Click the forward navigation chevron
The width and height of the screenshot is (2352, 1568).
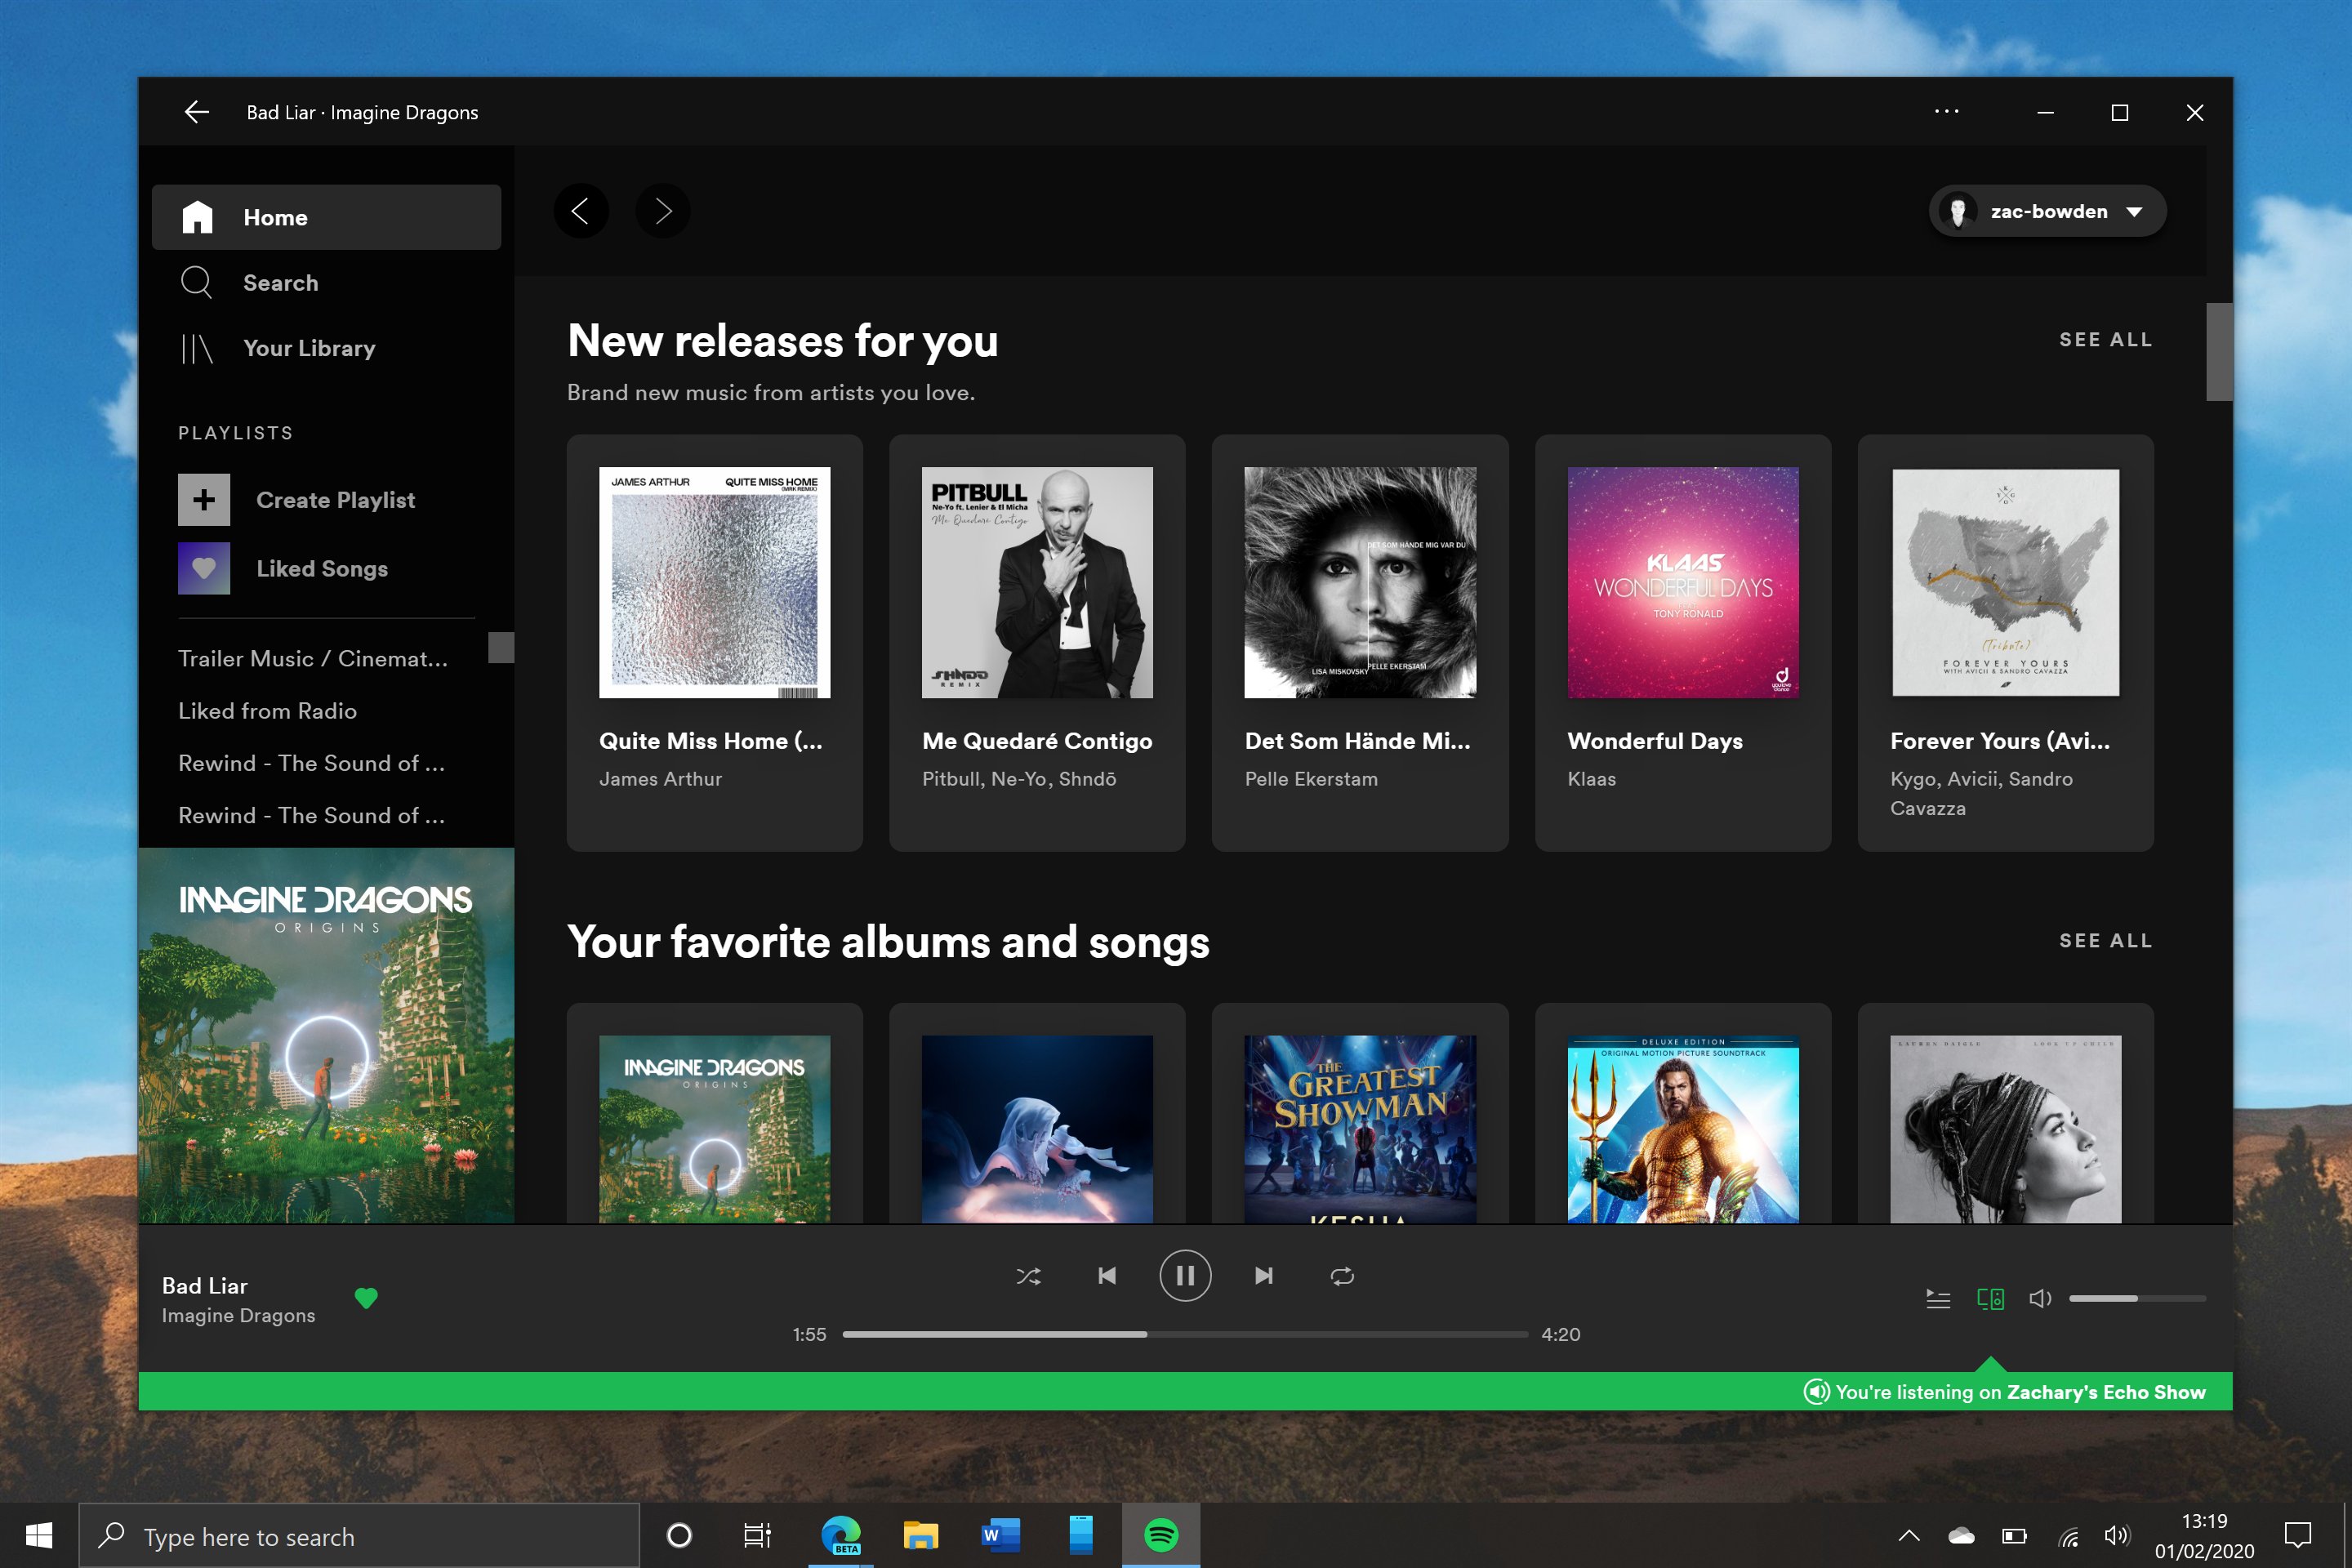tap(663, 211)
